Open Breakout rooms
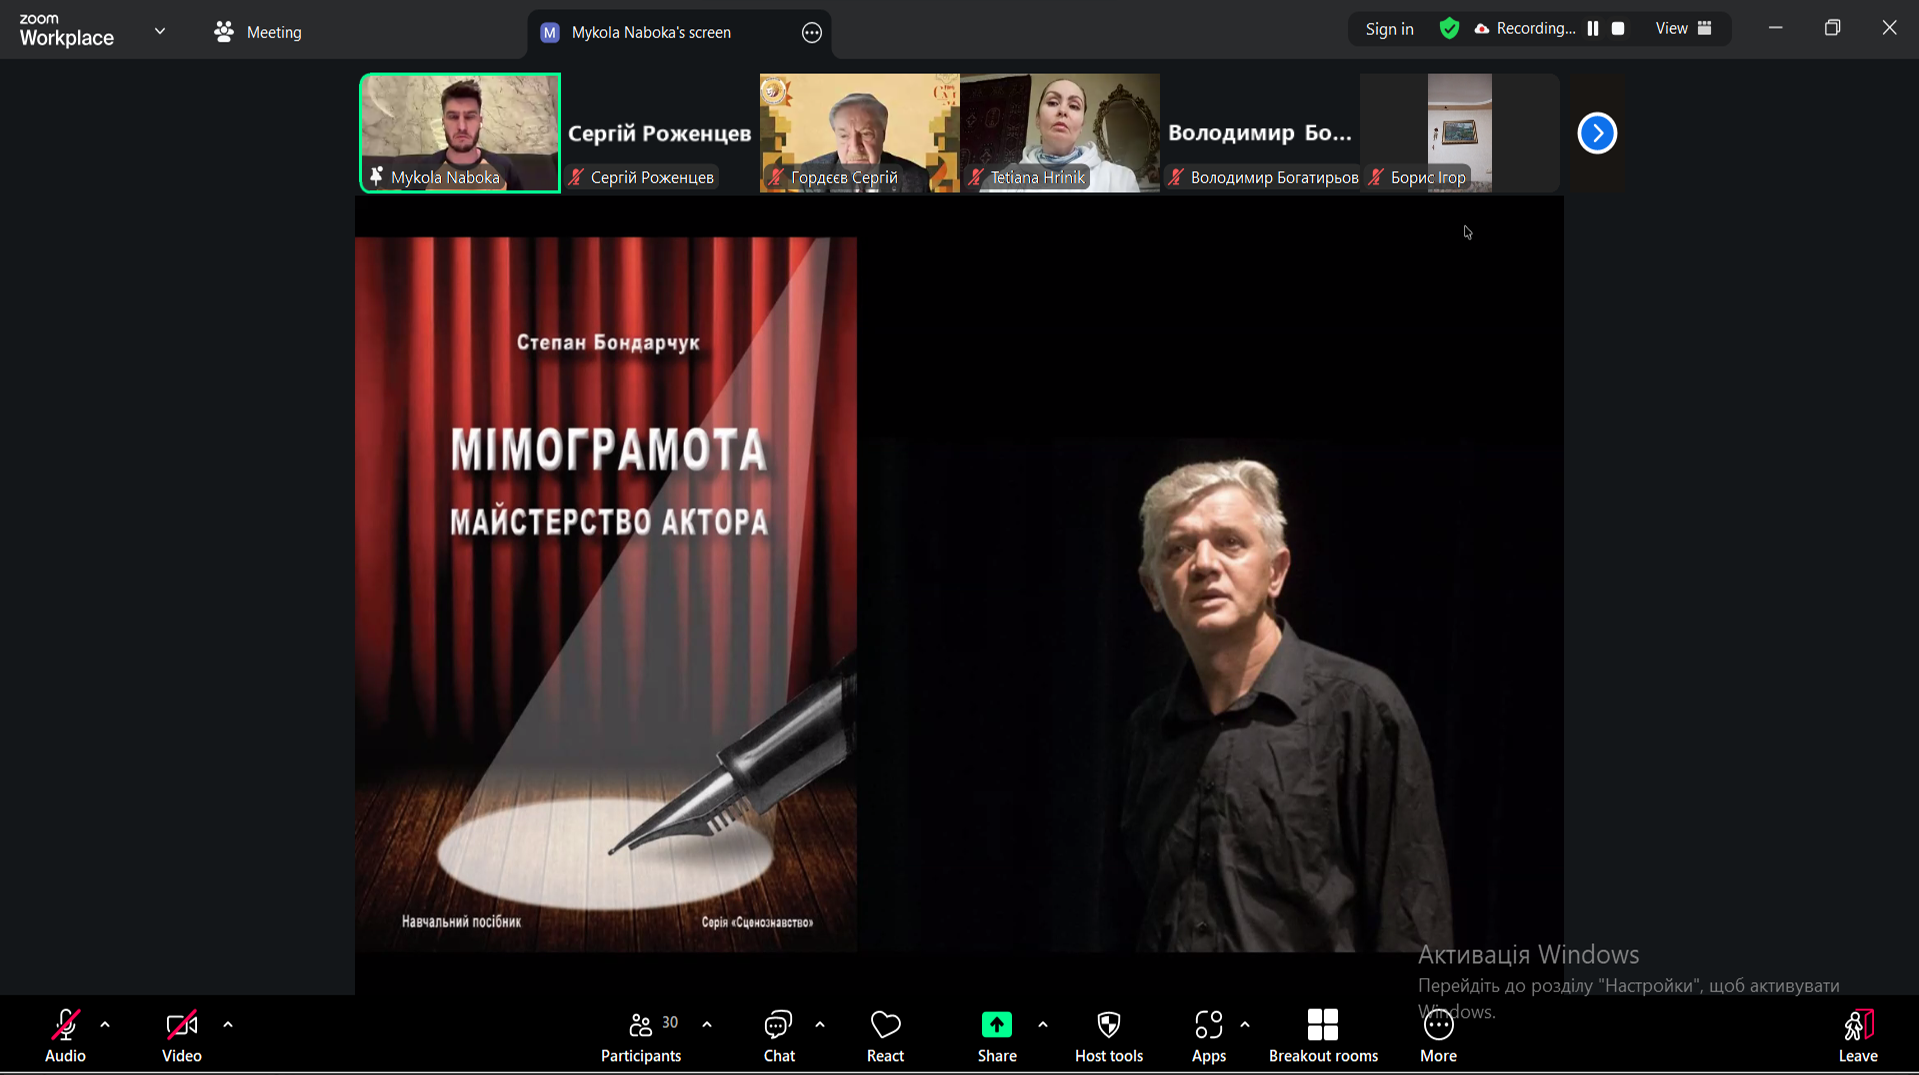 1322,1035
